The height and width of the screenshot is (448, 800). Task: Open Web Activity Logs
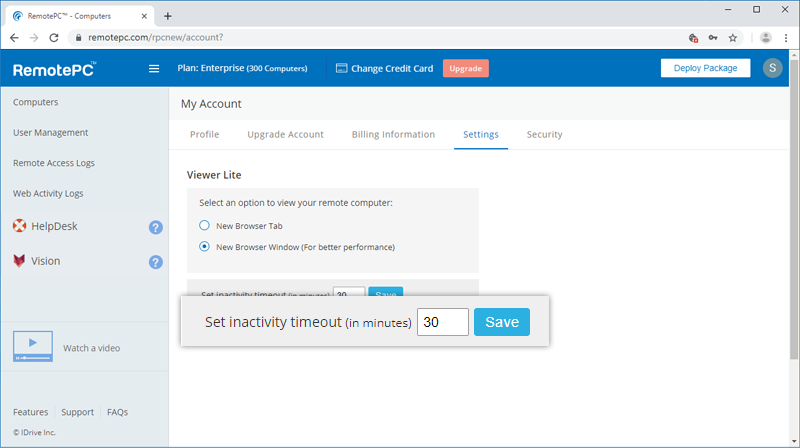point(48,193)
